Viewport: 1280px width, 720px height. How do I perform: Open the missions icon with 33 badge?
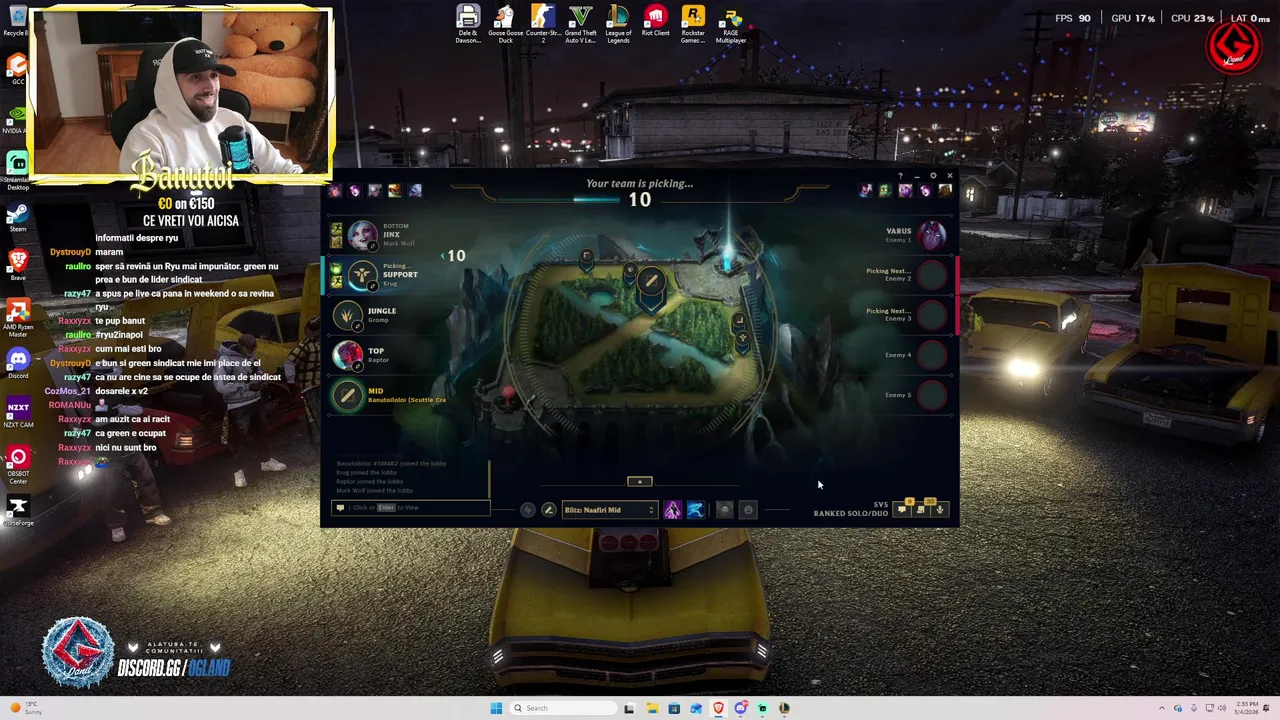921,508
